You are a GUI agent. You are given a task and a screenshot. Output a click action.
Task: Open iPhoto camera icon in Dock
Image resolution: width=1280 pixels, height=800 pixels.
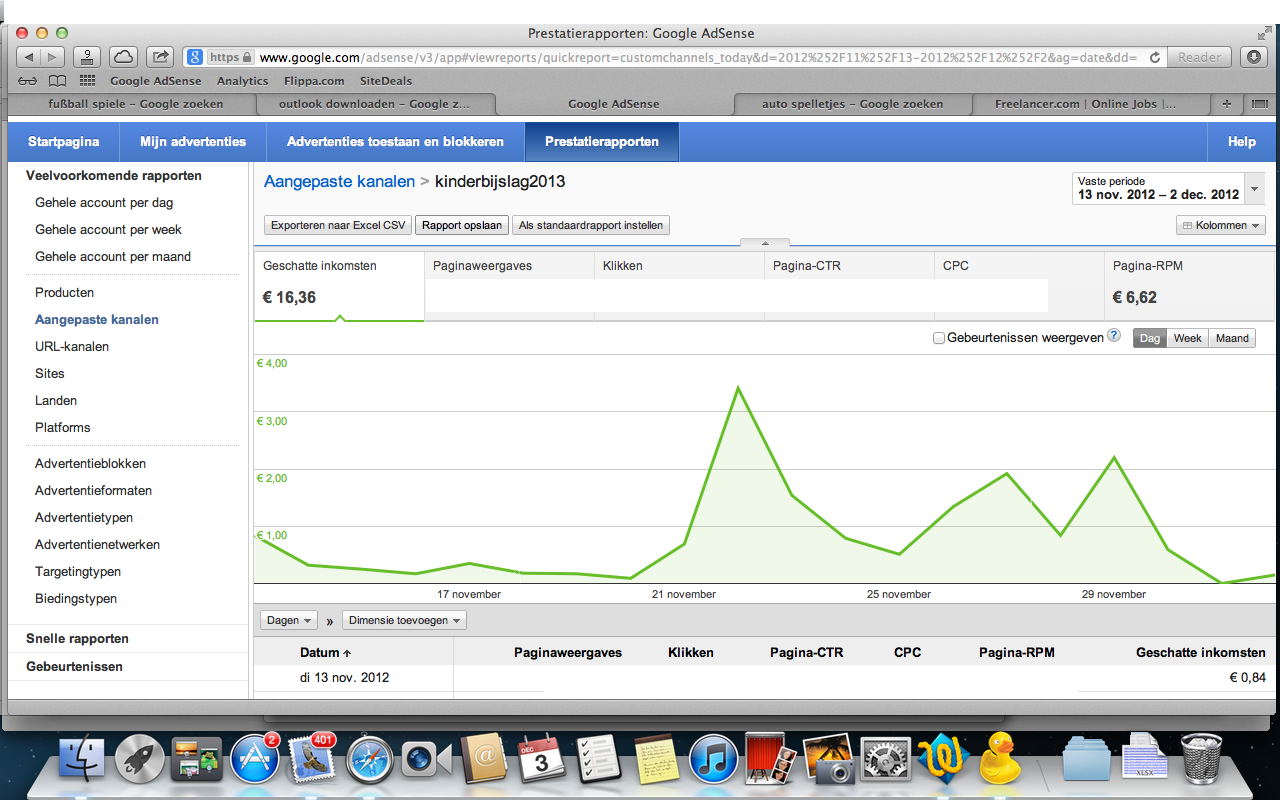pos(828,761)
